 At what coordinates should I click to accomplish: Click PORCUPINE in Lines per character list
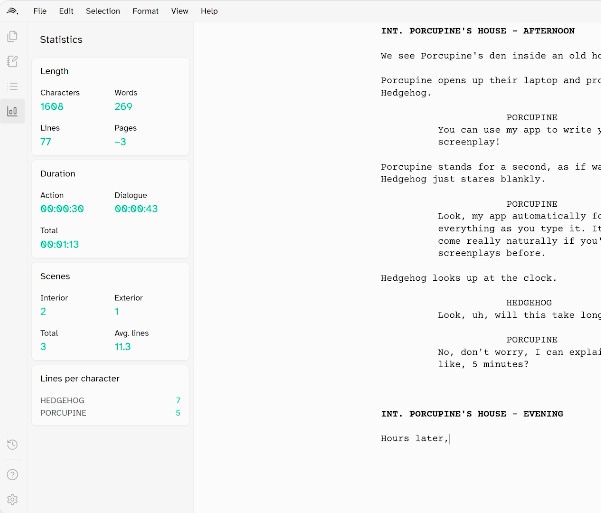(63, 412)
